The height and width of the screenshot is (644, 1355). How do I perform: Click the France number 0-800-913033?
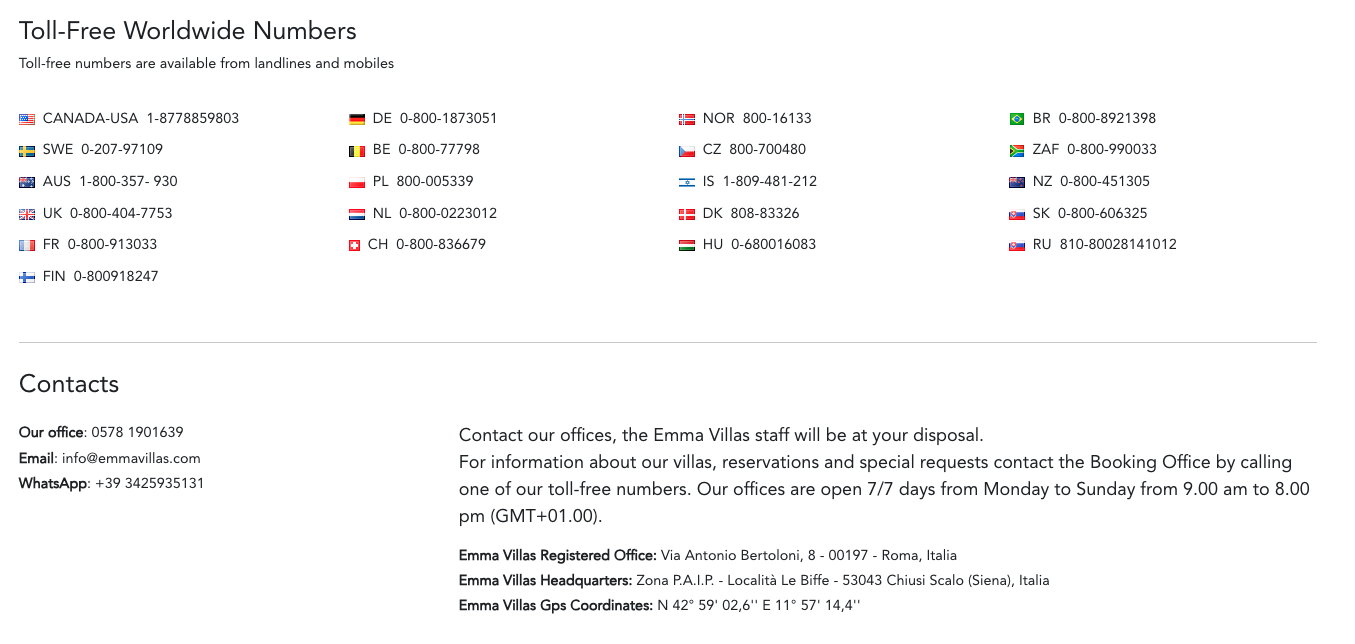112,245
